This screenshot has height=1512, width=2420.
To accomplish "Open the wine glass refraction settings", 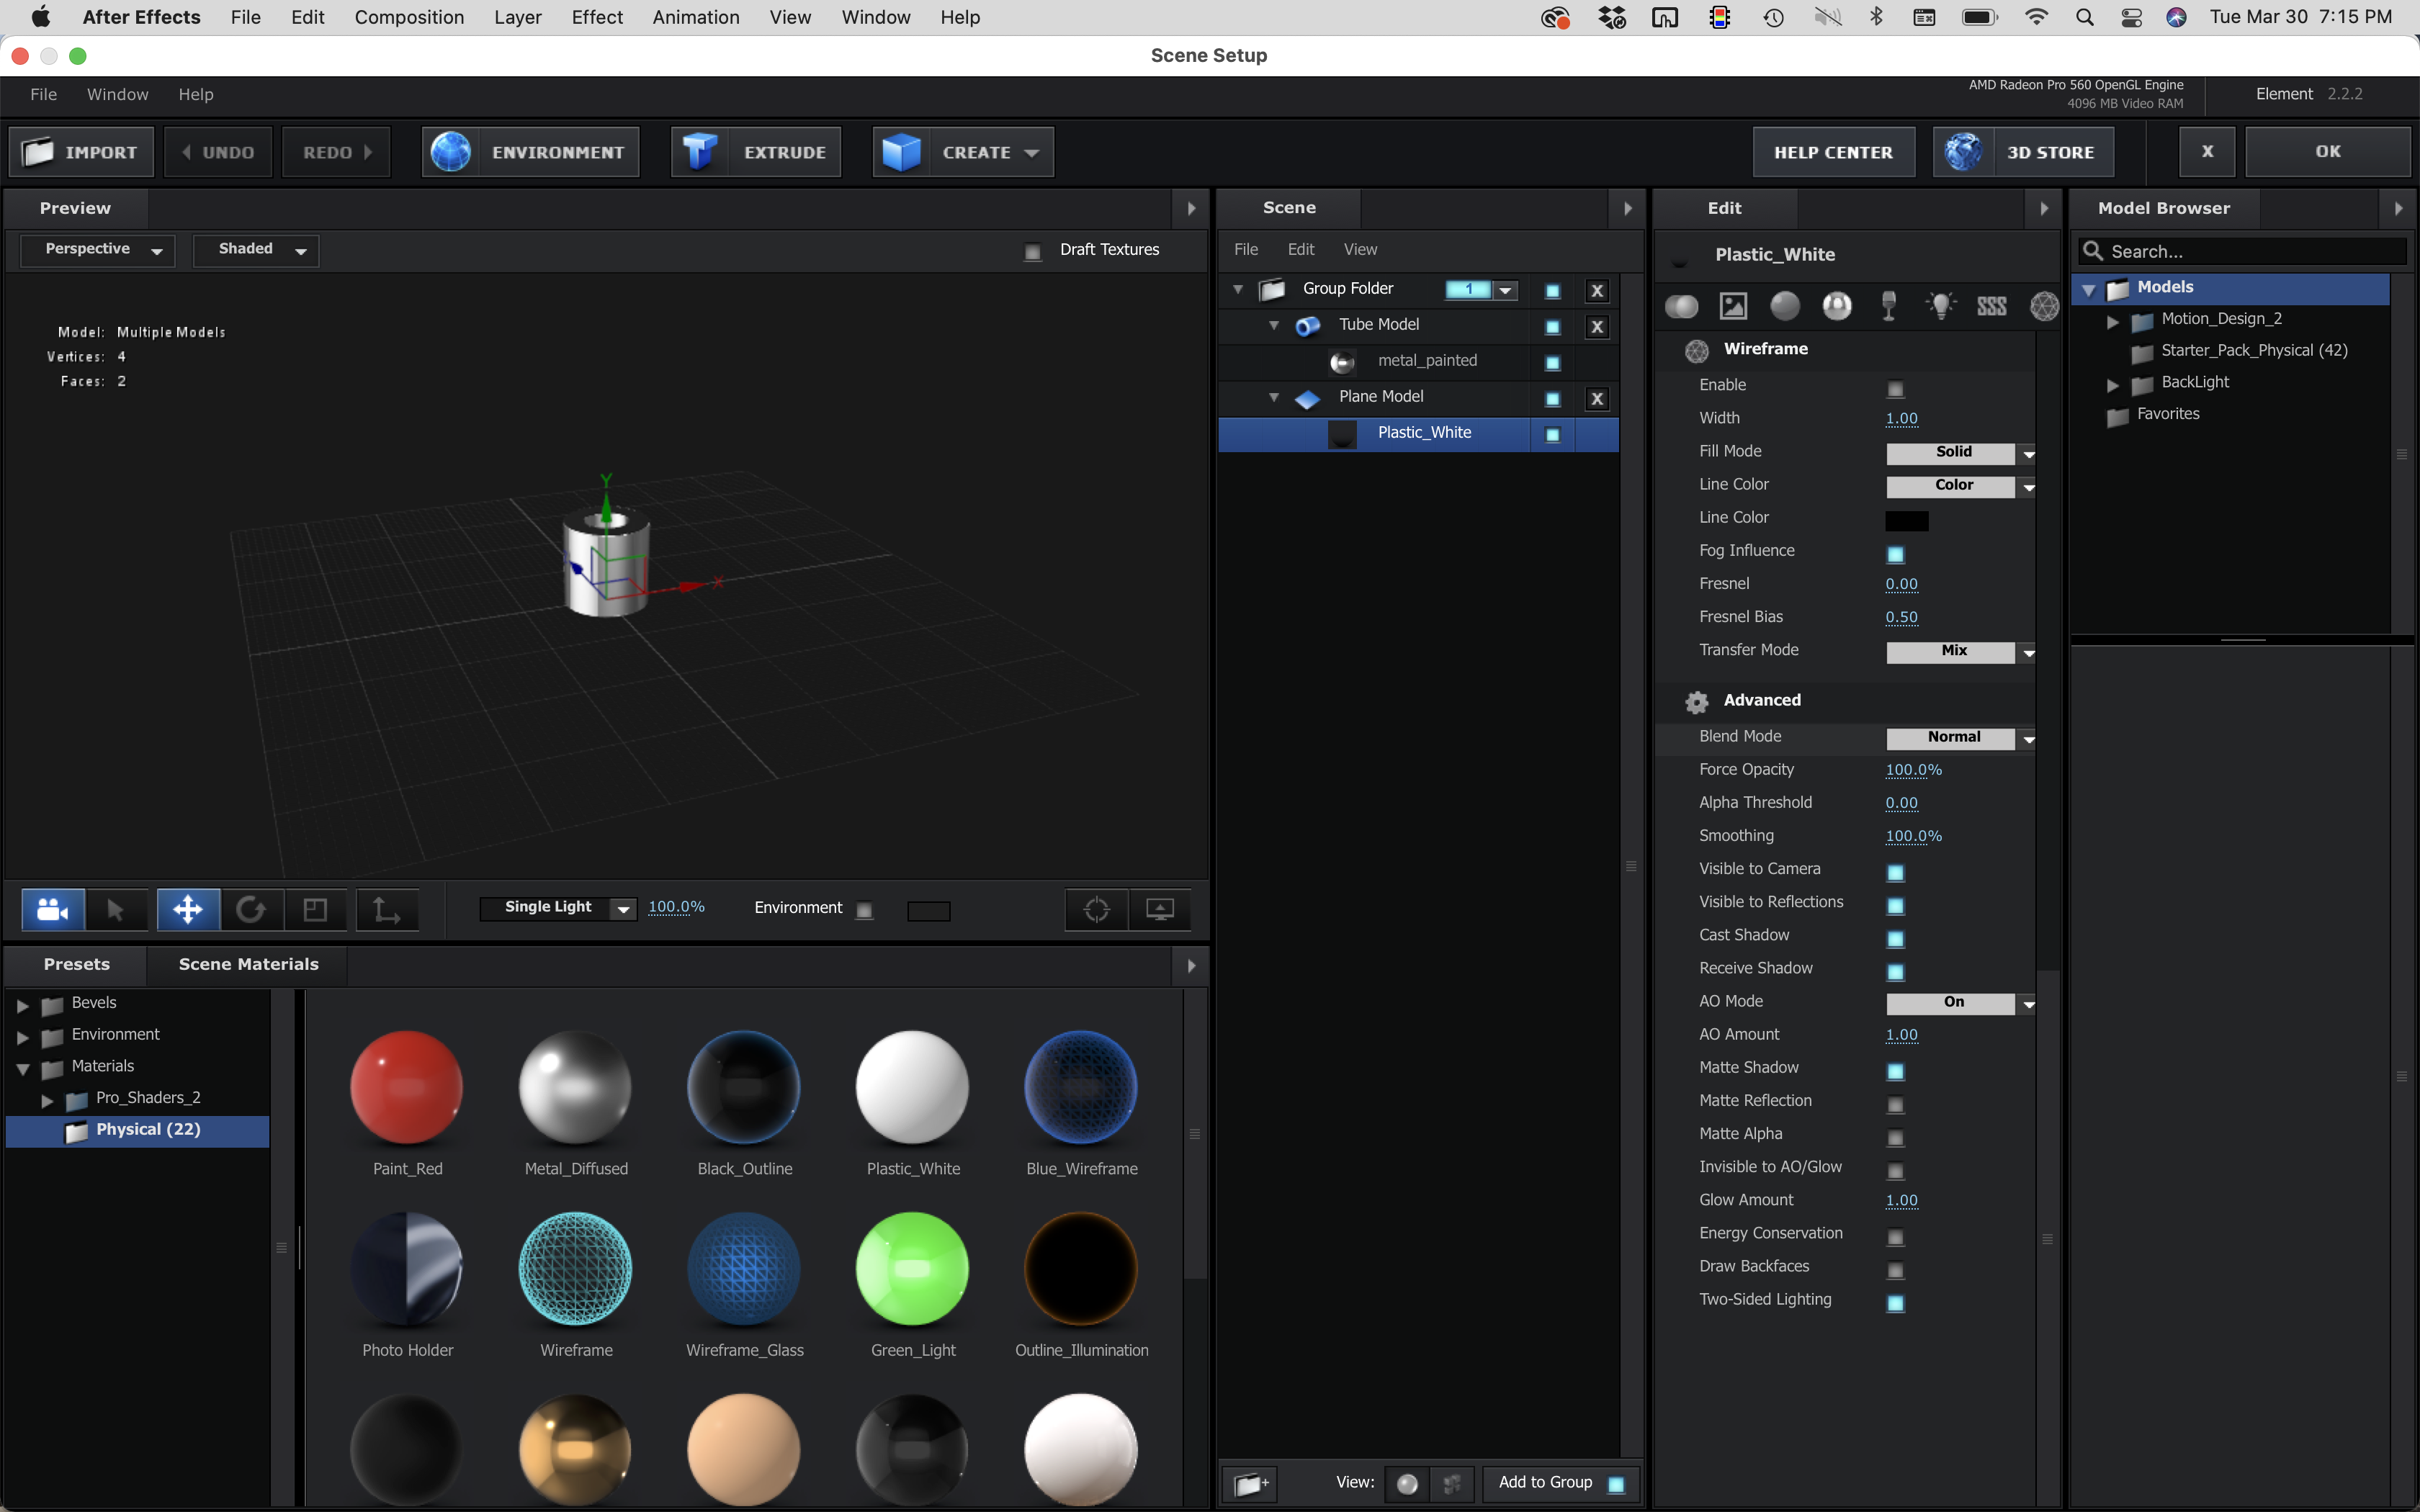I will click(x=1888, y=306).
